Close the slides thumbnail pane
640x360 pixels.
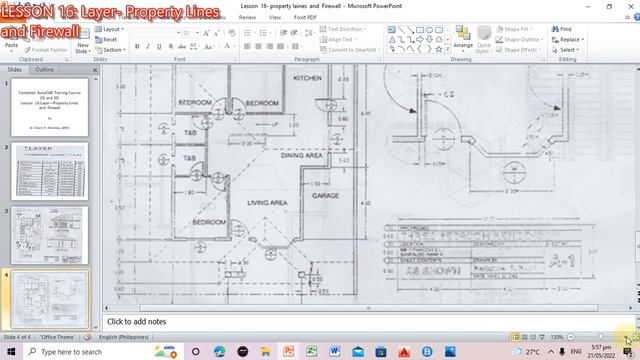95,70
